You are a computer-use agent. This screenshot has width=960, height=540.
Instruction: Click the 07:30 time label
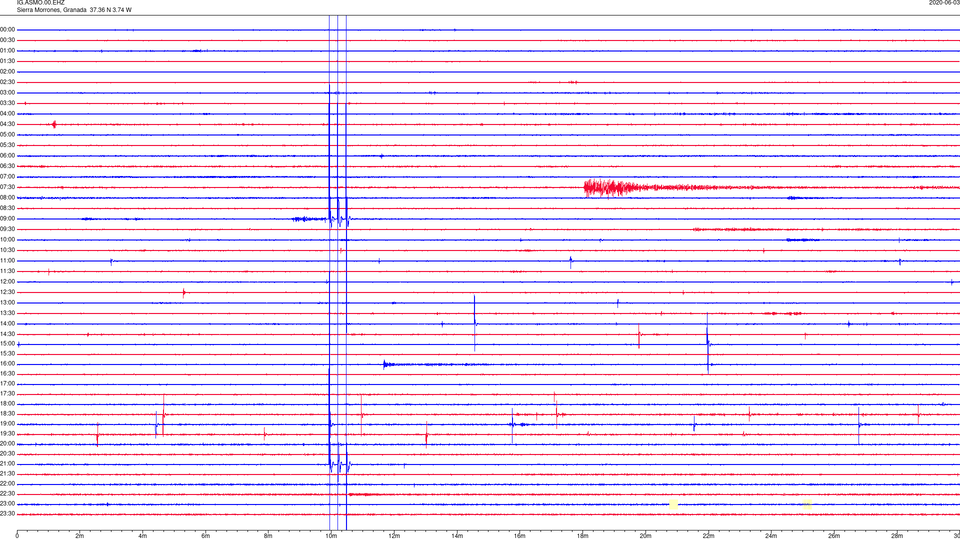[x=8, y=187]
